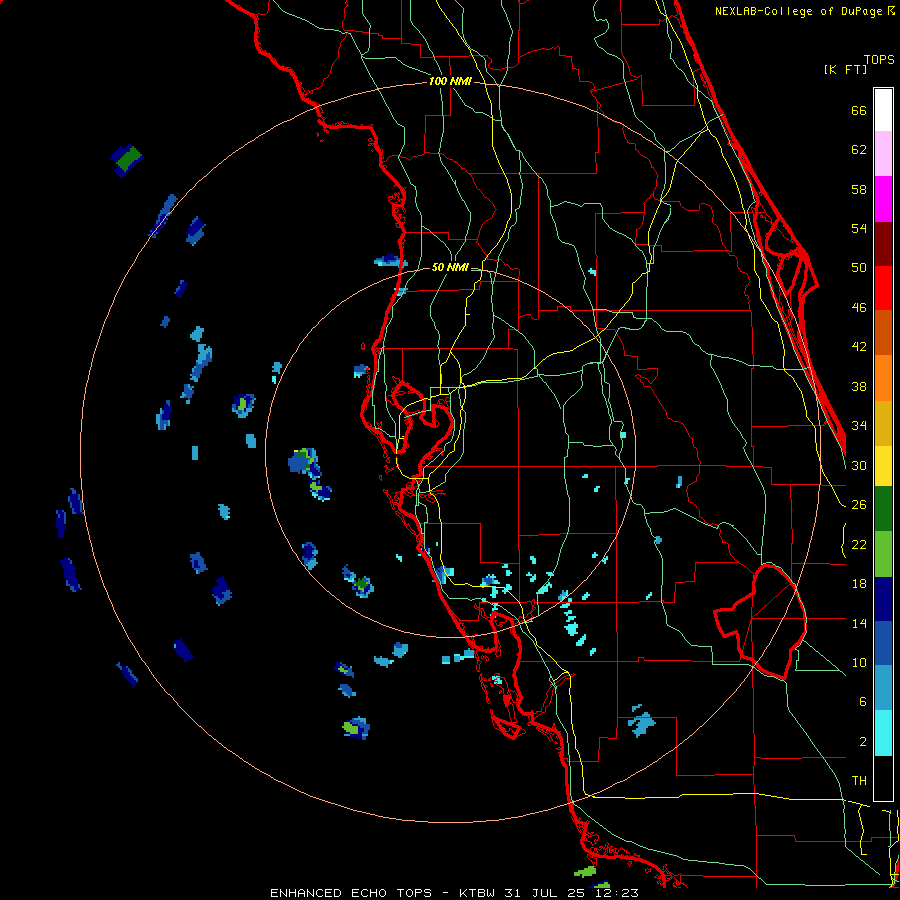Click the legend value 42
Viewport: 900px width, 900px height.
(859, 347)
